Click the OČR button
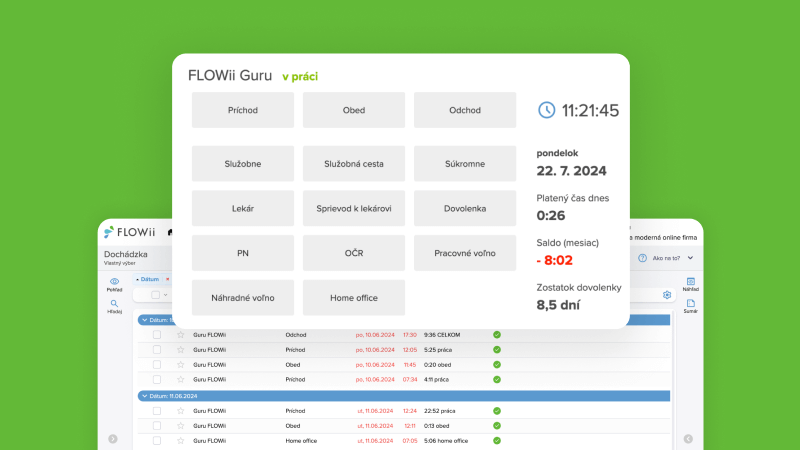800x451 pixels. (354, 253)
